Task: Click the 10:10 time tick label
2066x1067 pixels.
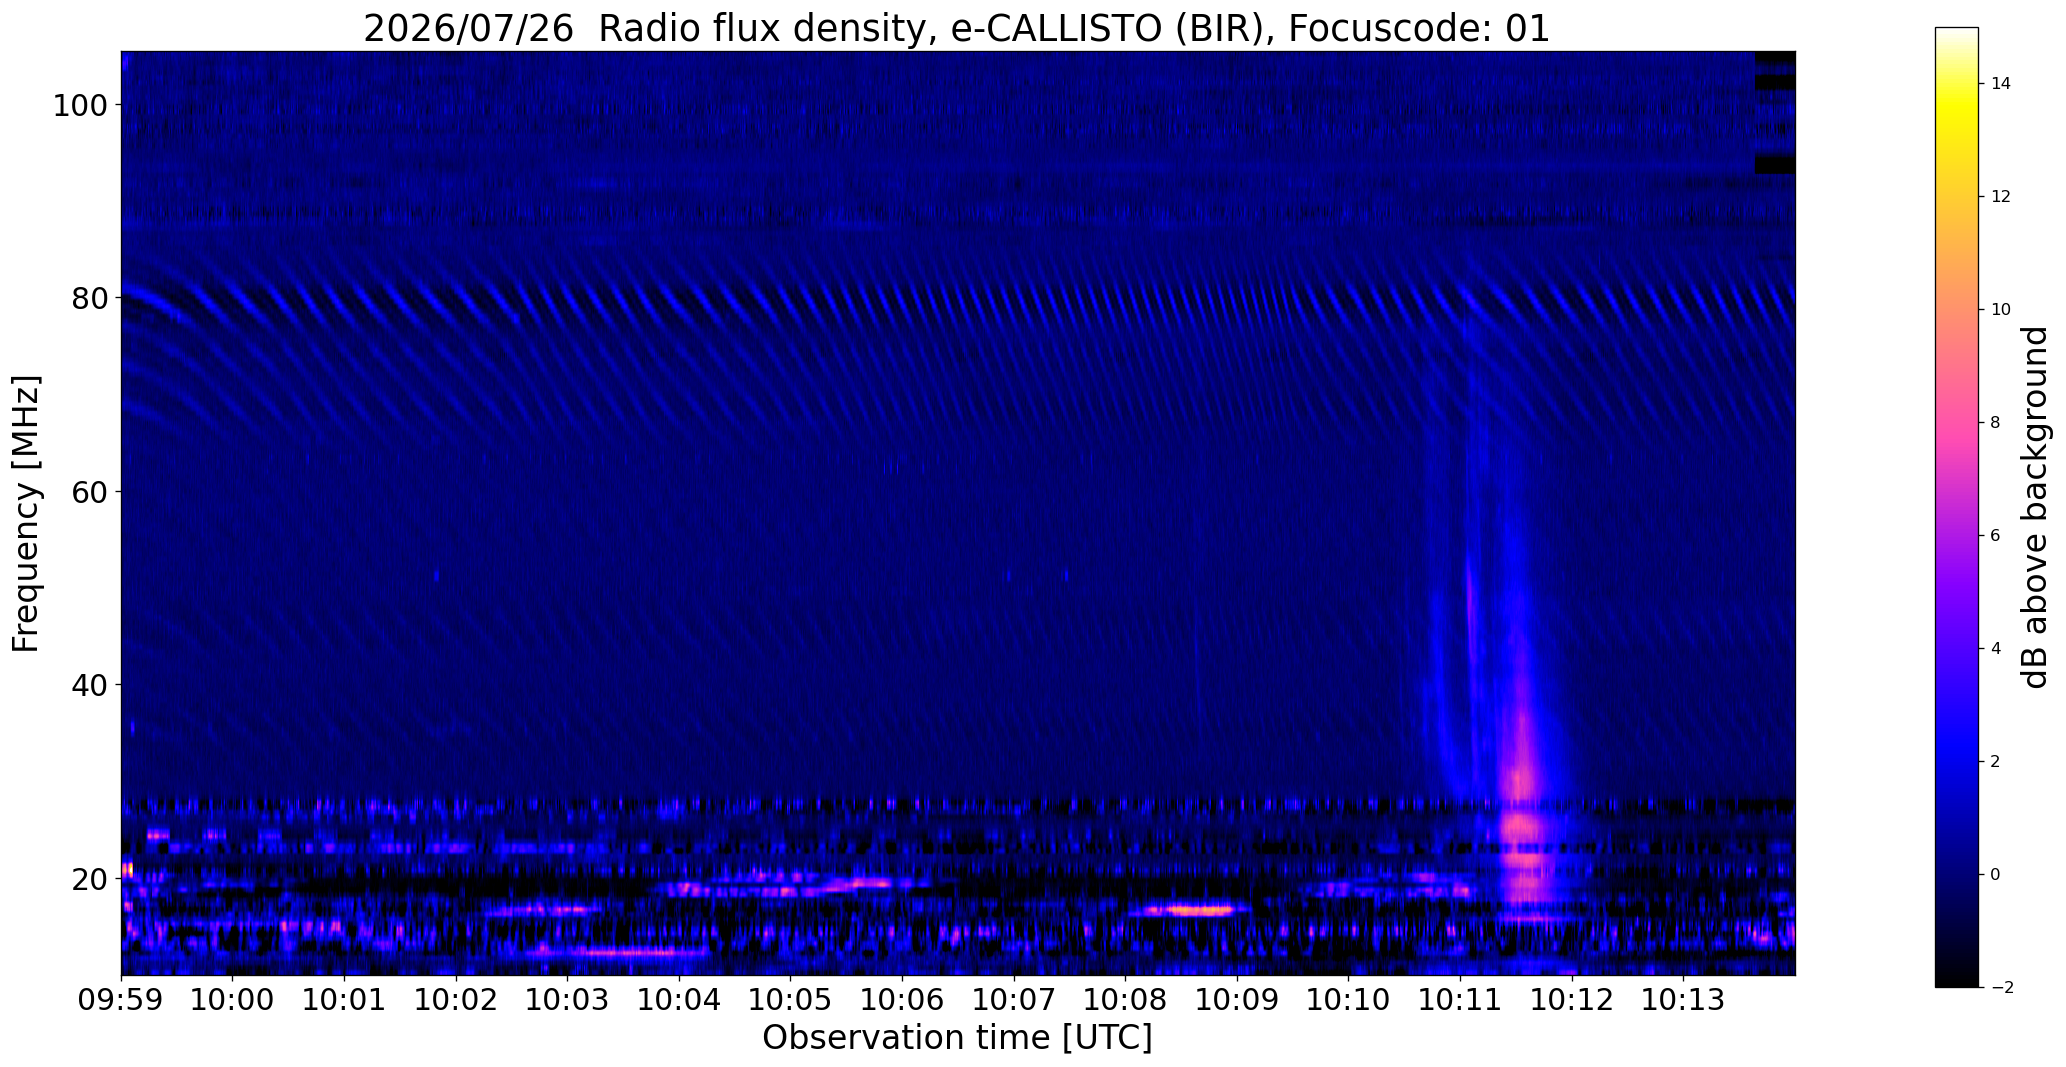Action: point(1349,999)
